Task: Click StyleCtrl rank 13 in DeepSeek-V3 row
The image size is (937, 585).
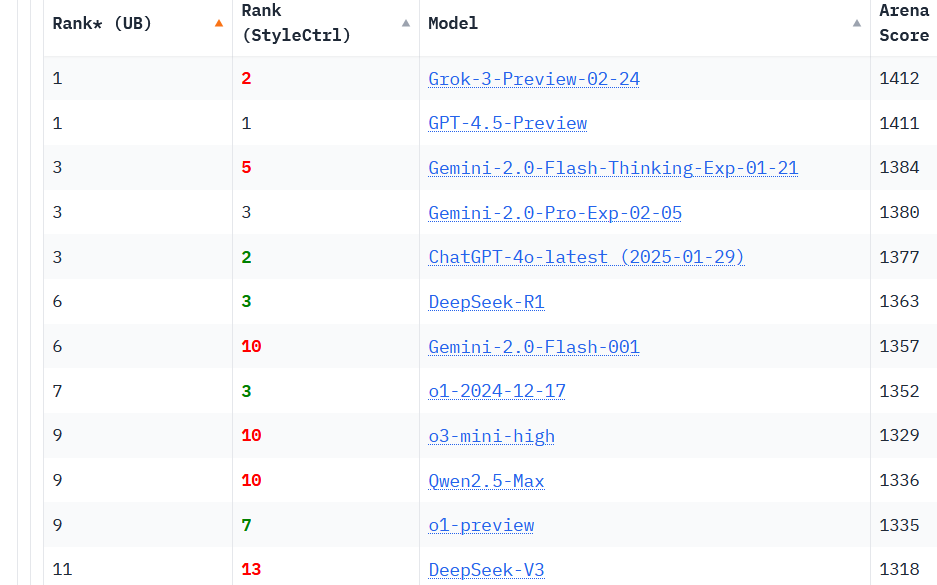Action: pyautogui.click(x=251, y=569)
